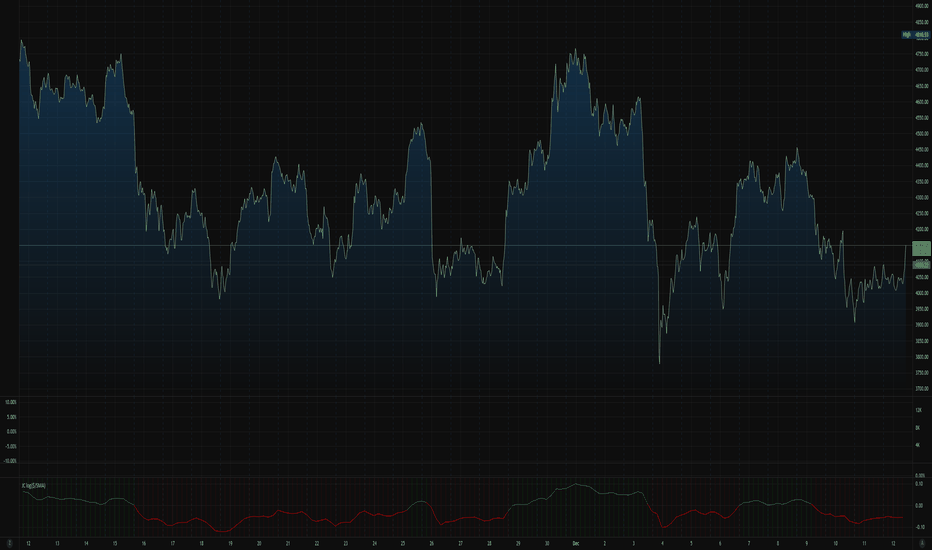Image resolution: width=932 pixels, height=550 pixels.
Task: Click the '12K' label on volume axis
Action: [918, 410]
